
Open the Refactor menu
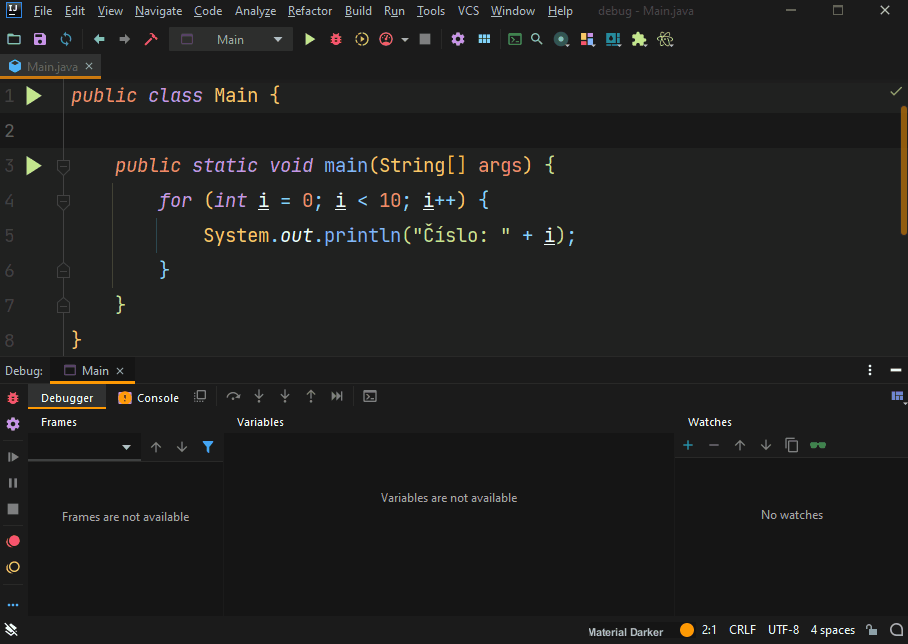[x=309, y=11]
